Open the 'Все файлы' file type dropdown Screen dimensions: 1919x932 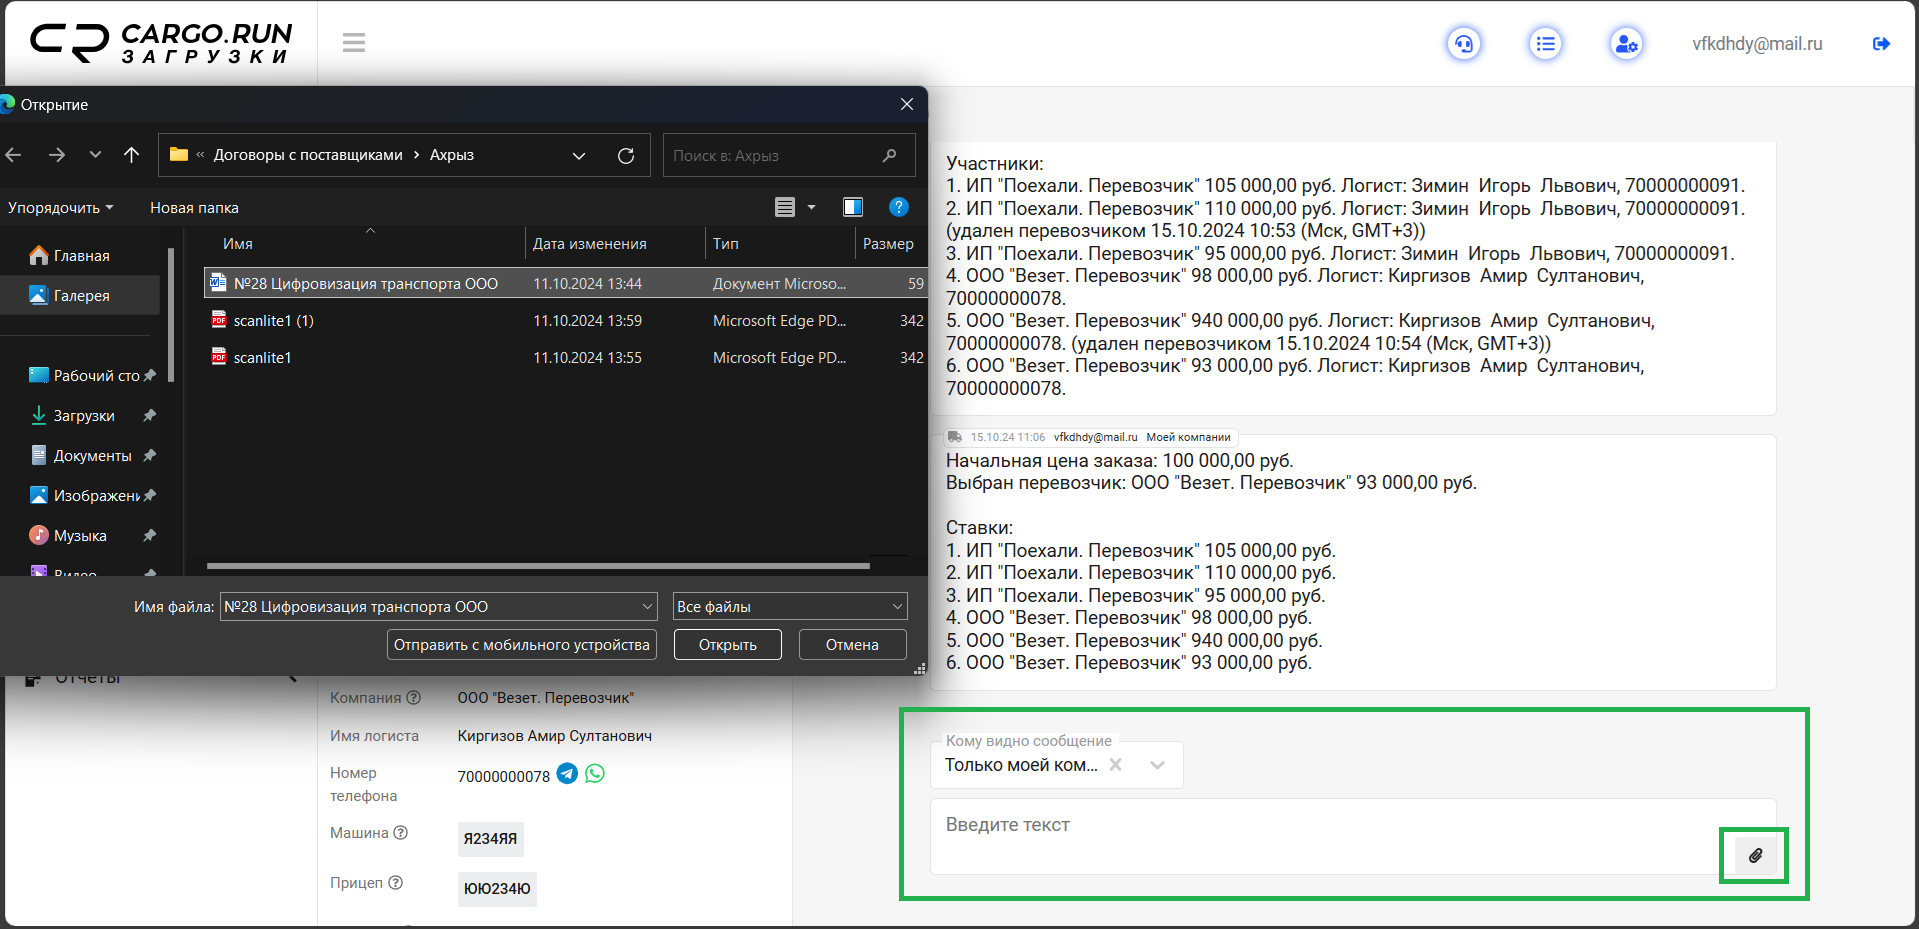click(x=790, y=607)
